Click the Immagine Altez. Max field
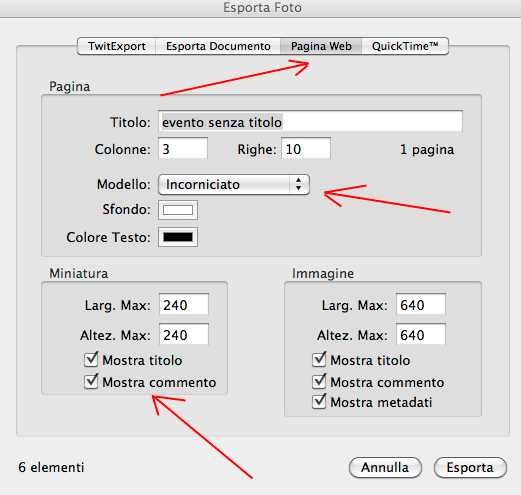 [x=421, y=334]
